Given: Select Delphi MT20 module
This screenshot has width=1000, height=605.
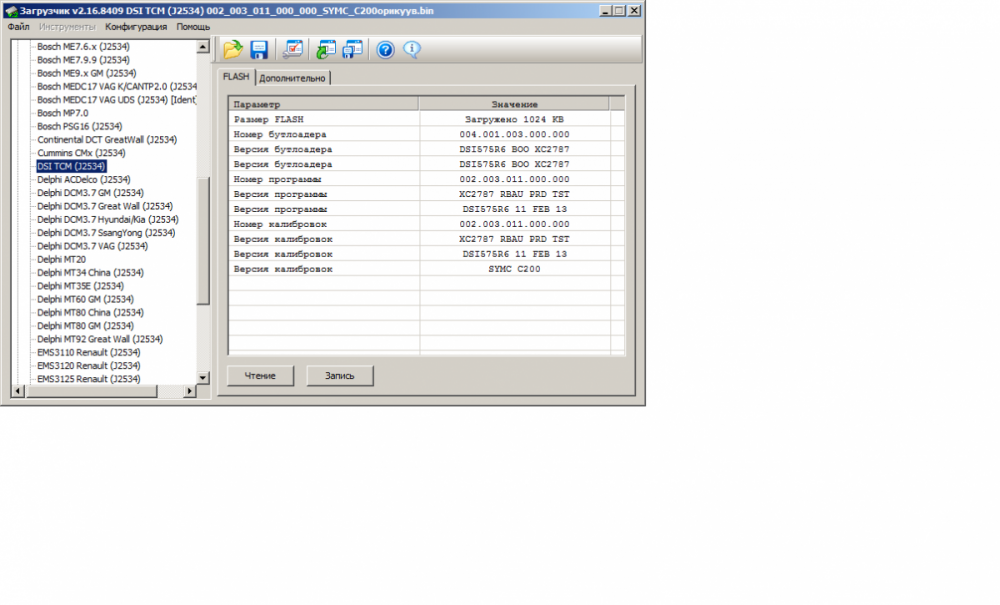Looking at the screenshot, I should pyautogui.click(x=61, y=259).
